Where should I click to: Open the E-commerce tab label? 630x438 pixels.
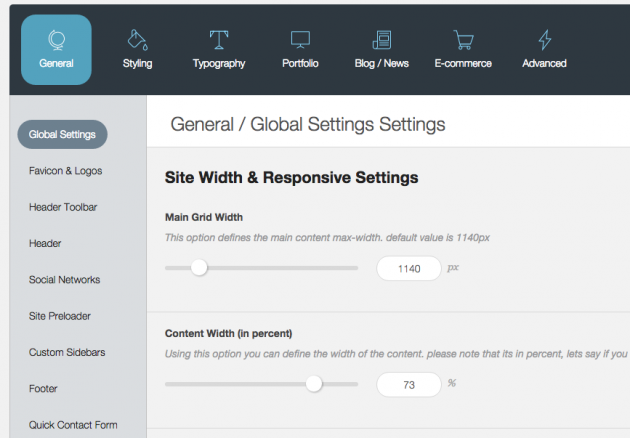463,63
